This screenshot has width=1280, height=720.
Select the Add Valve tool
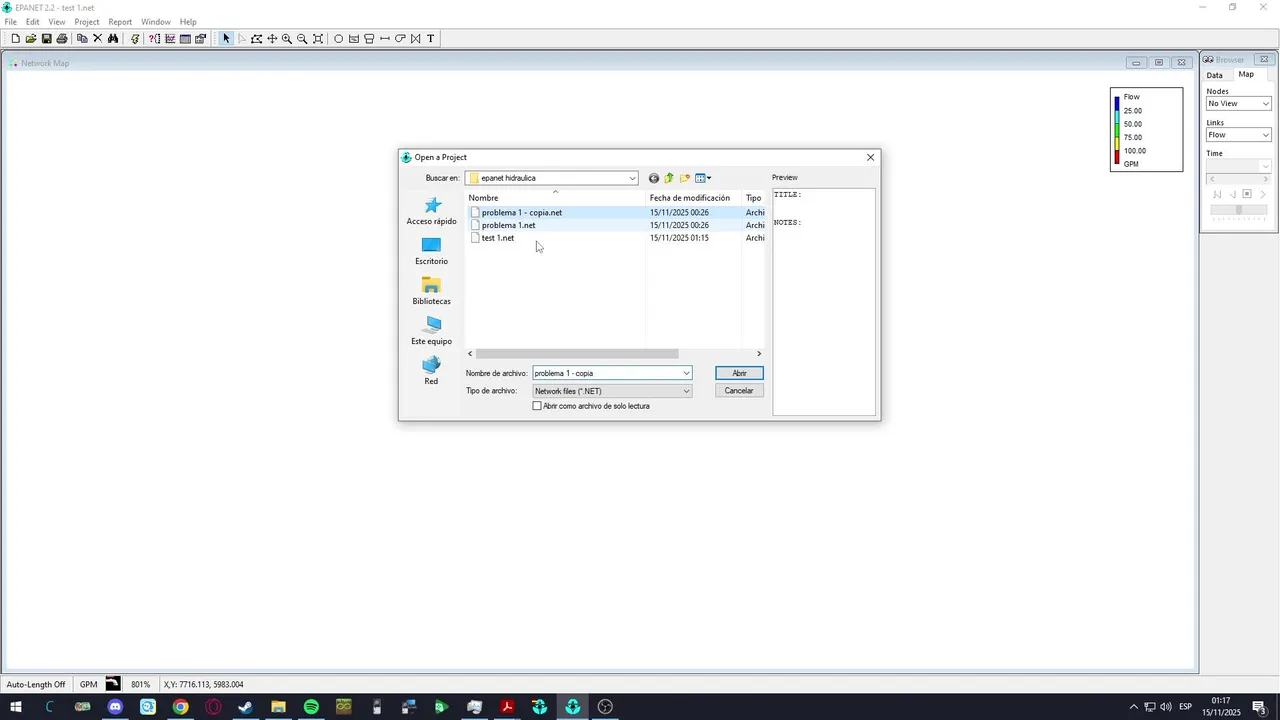point(415,39)
